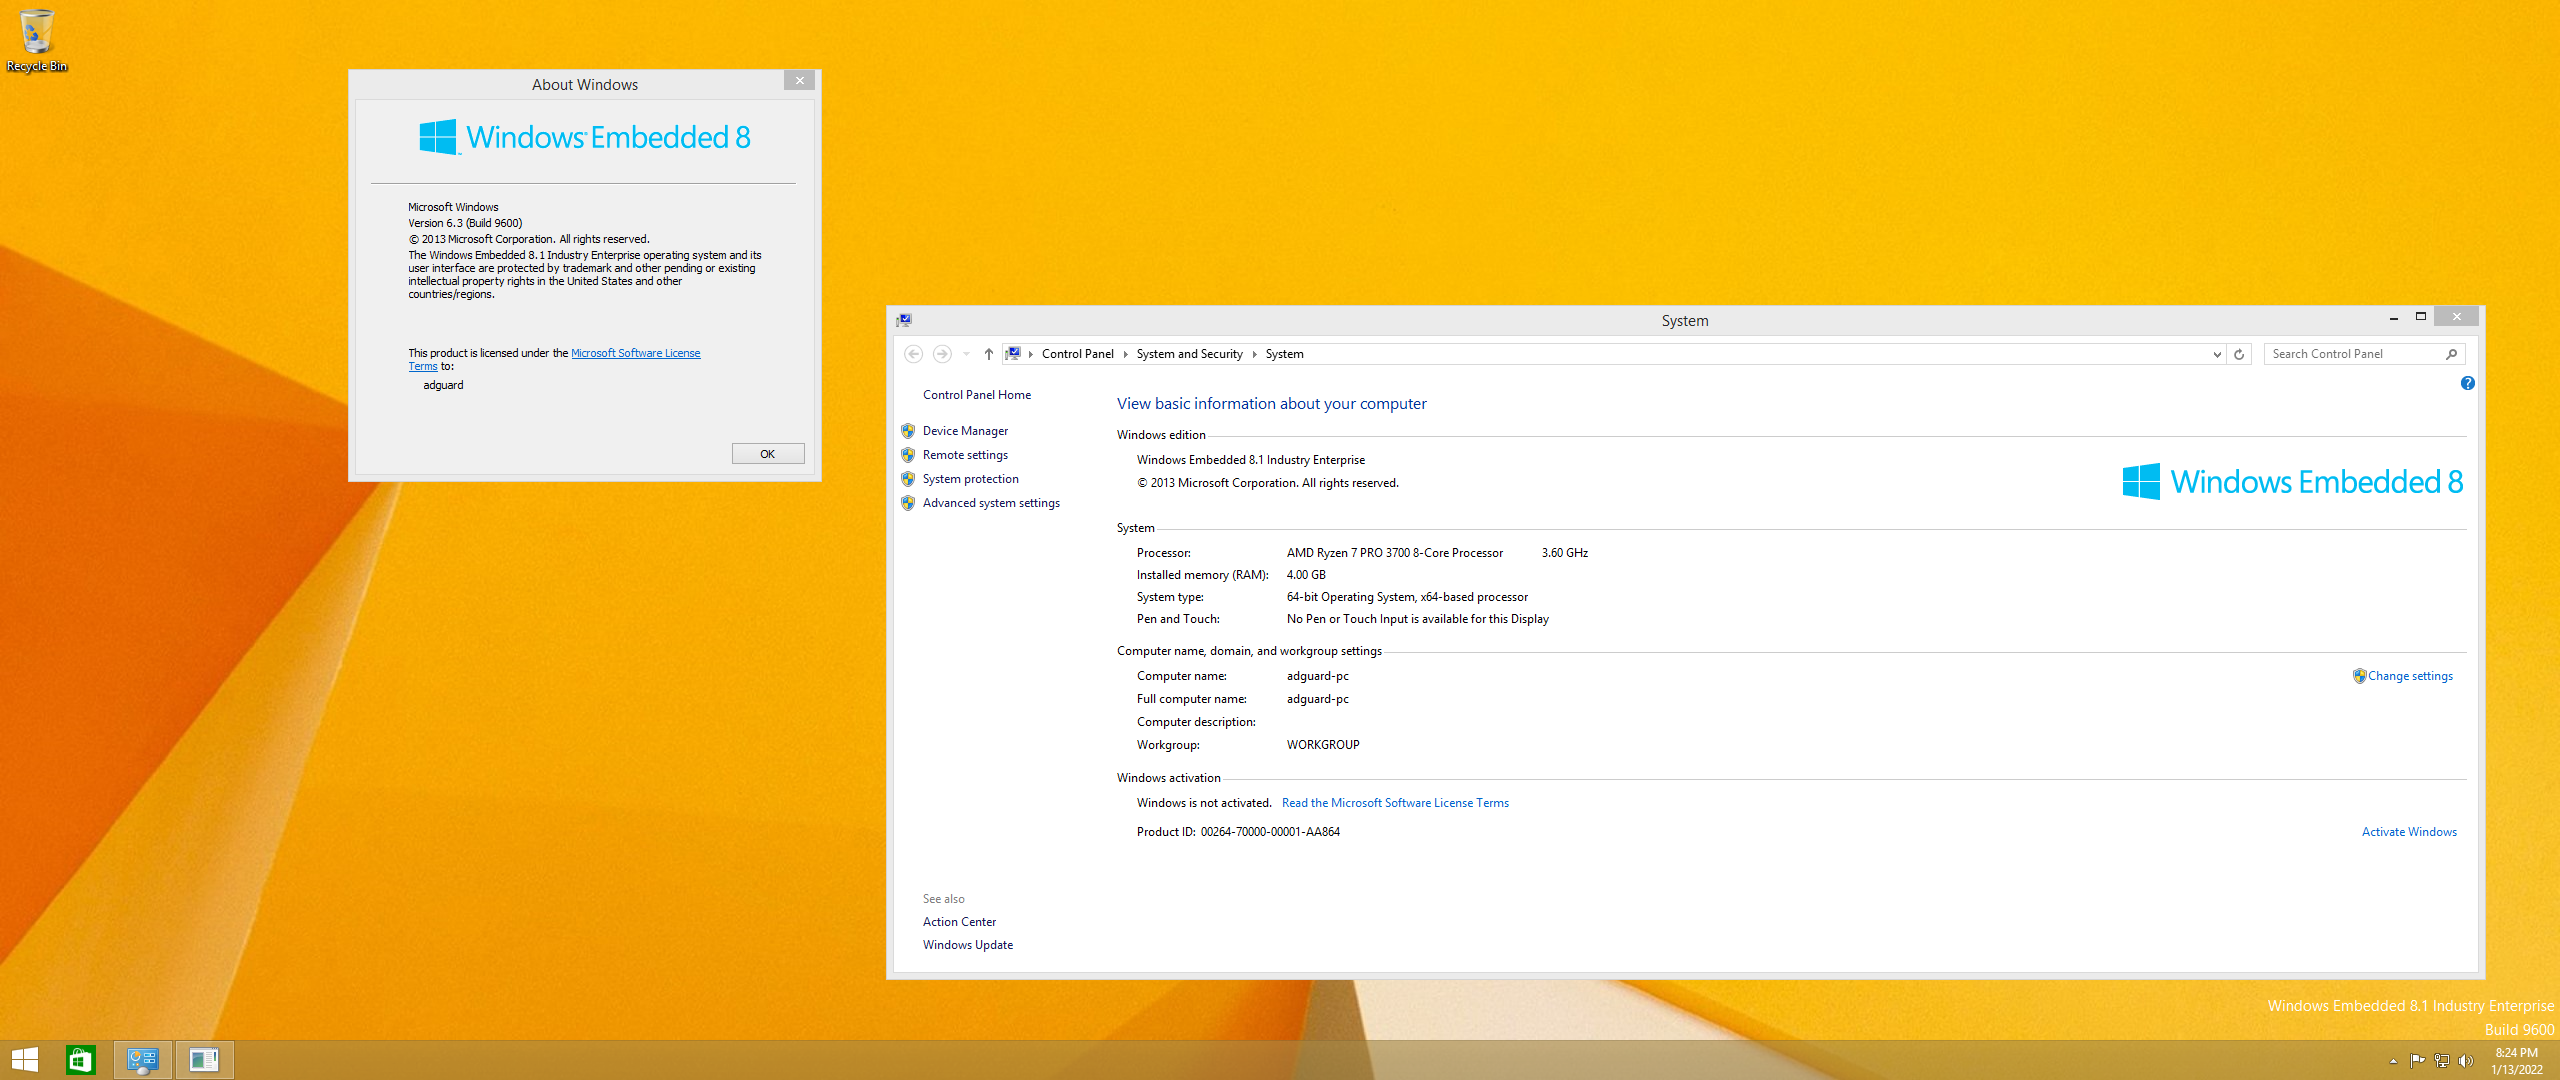Viewport: 2560px width, 1080px height.
Task: Select the 'Windows Embedded 8.1 Industry Enterprise' edition text
Action: click(x=1250, y=460)
